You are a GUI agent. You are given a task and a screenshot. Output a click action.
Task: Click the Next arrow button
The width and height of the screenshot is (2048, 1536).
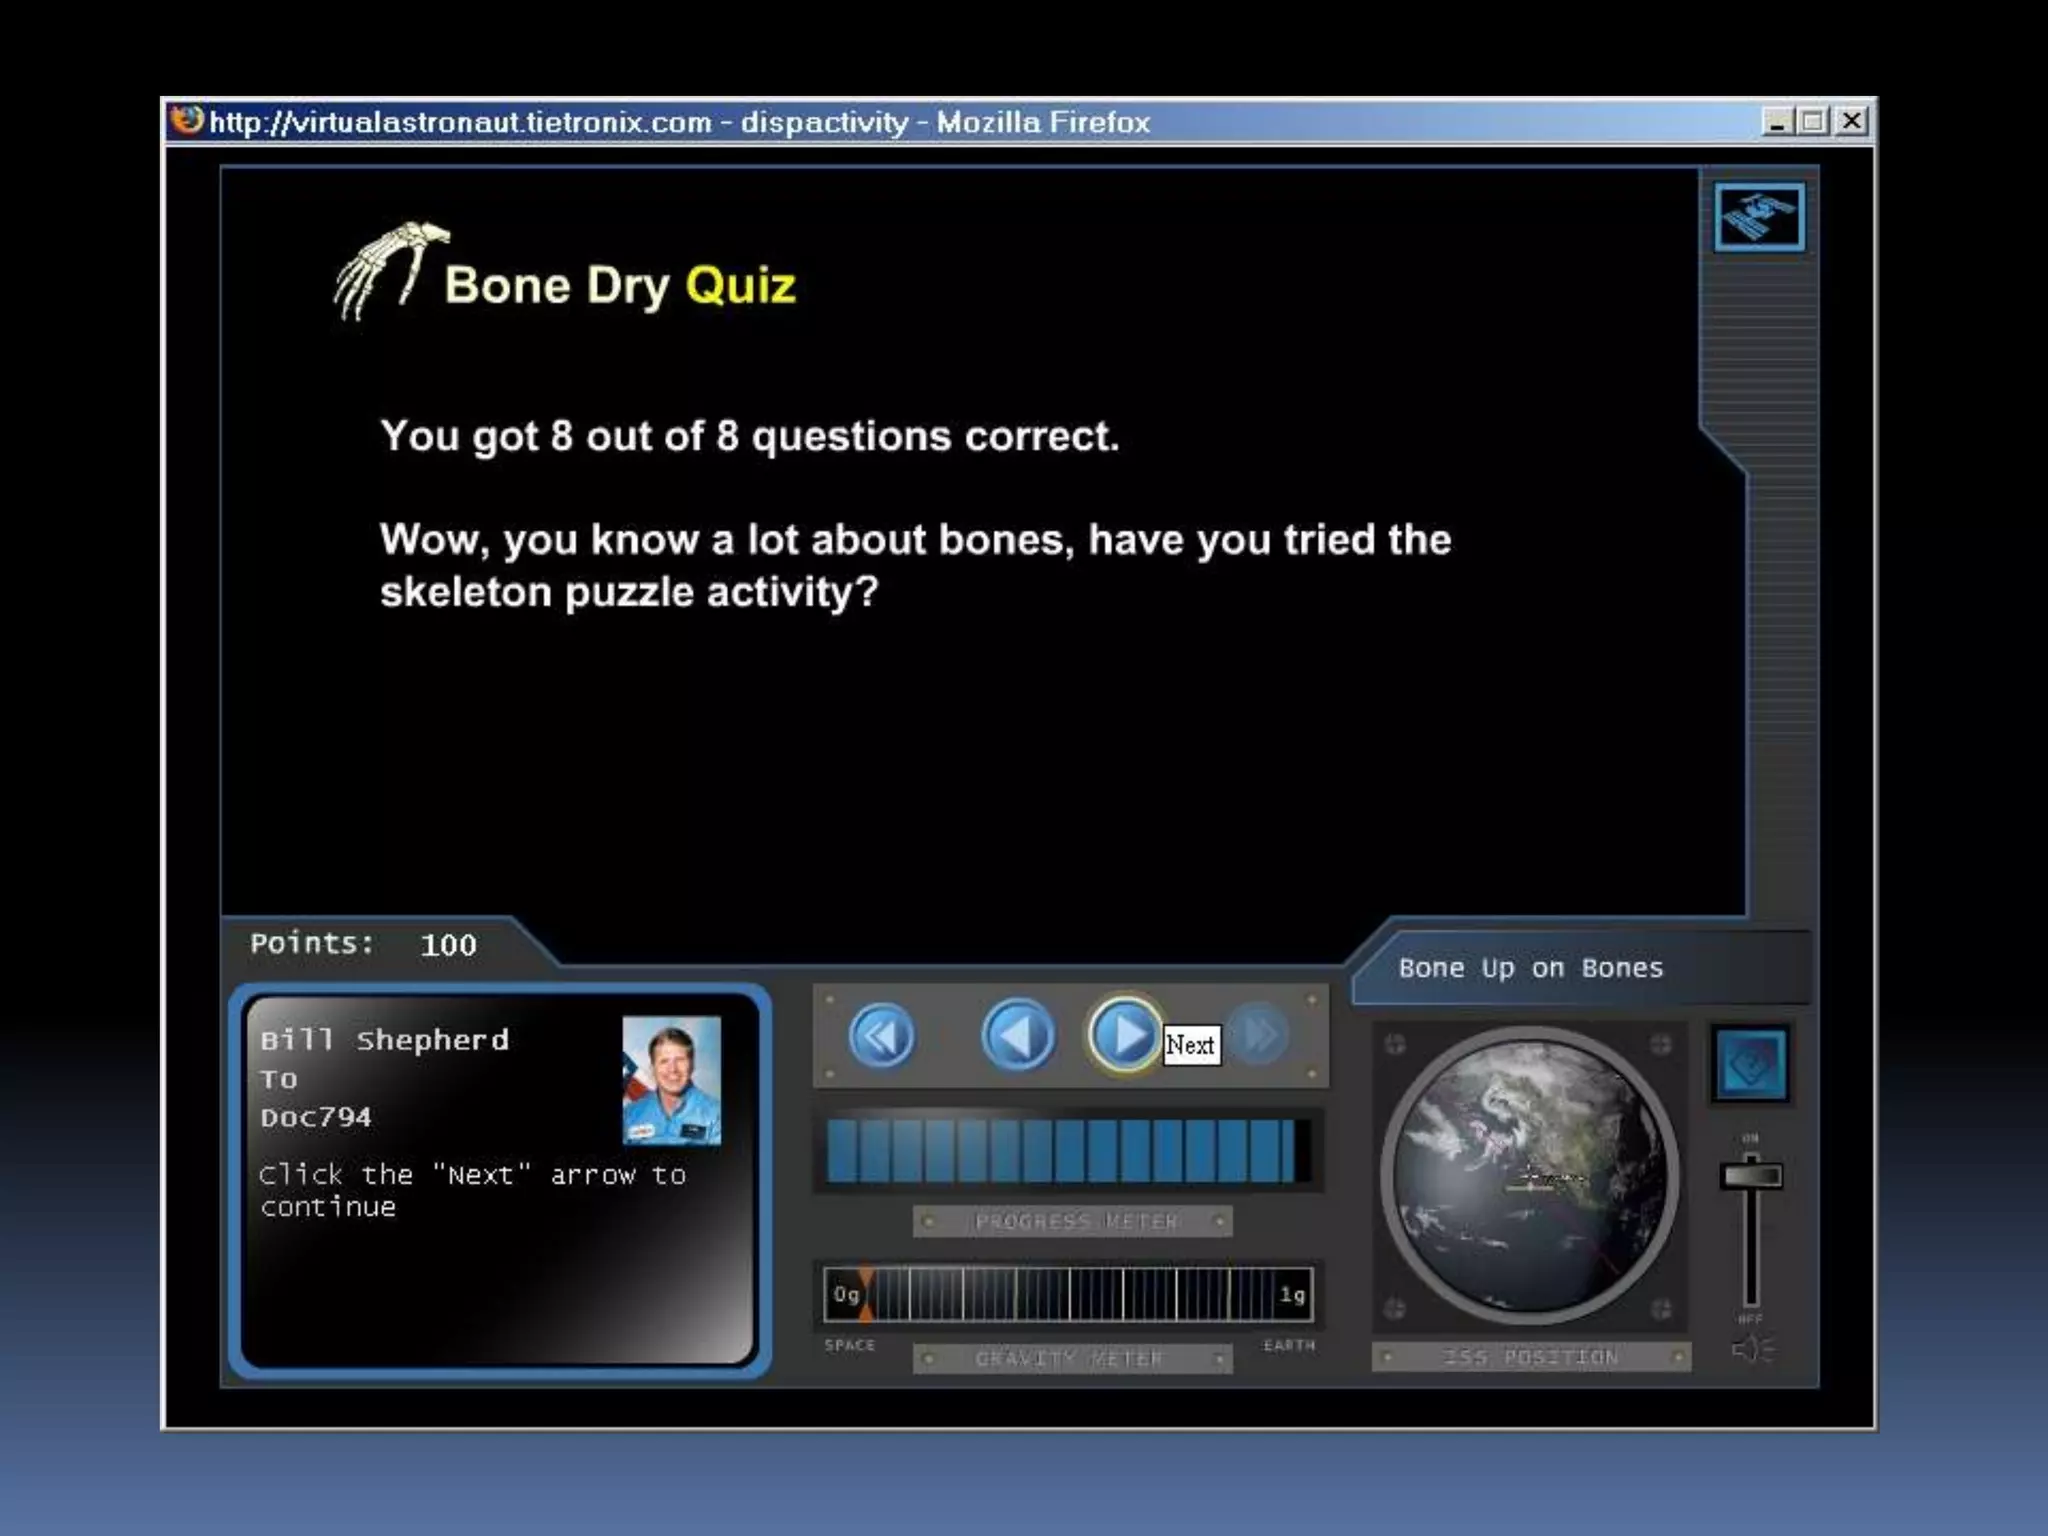point(1124,1035)
